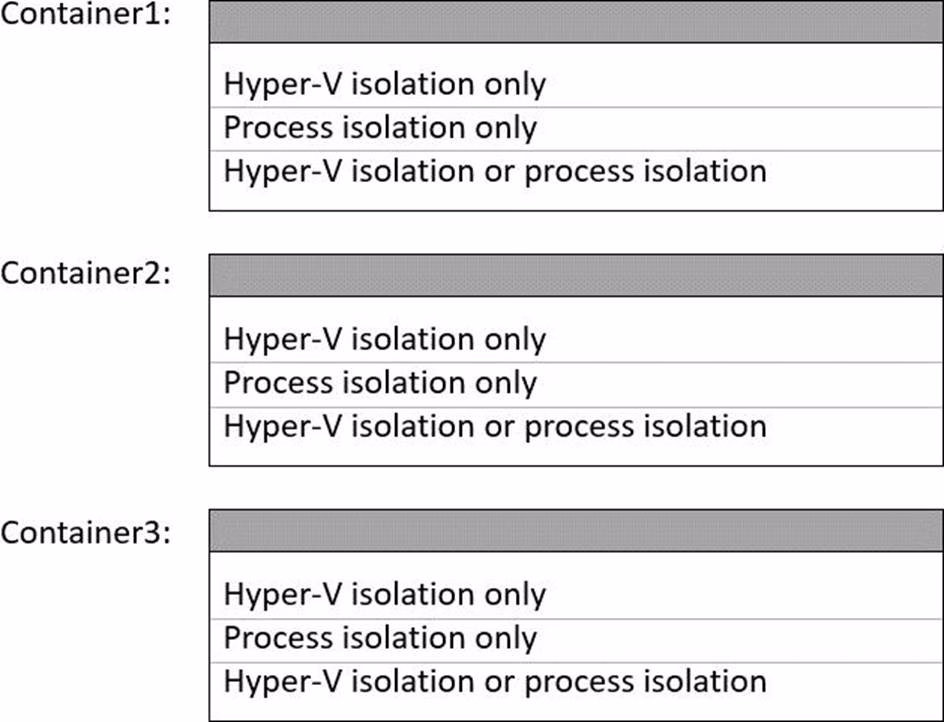Choose 'Process isolation only' under Container1
Viewport: 944px width, 722px height.
(x=380, y=128)
